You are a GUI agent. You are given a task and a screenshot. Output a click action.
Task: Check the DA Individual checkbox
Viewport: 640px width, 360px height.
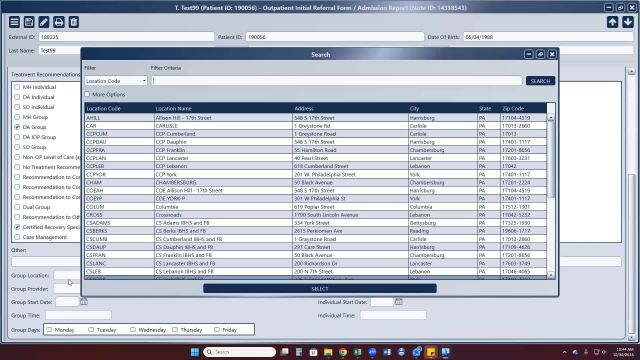(x=17, y=97)
